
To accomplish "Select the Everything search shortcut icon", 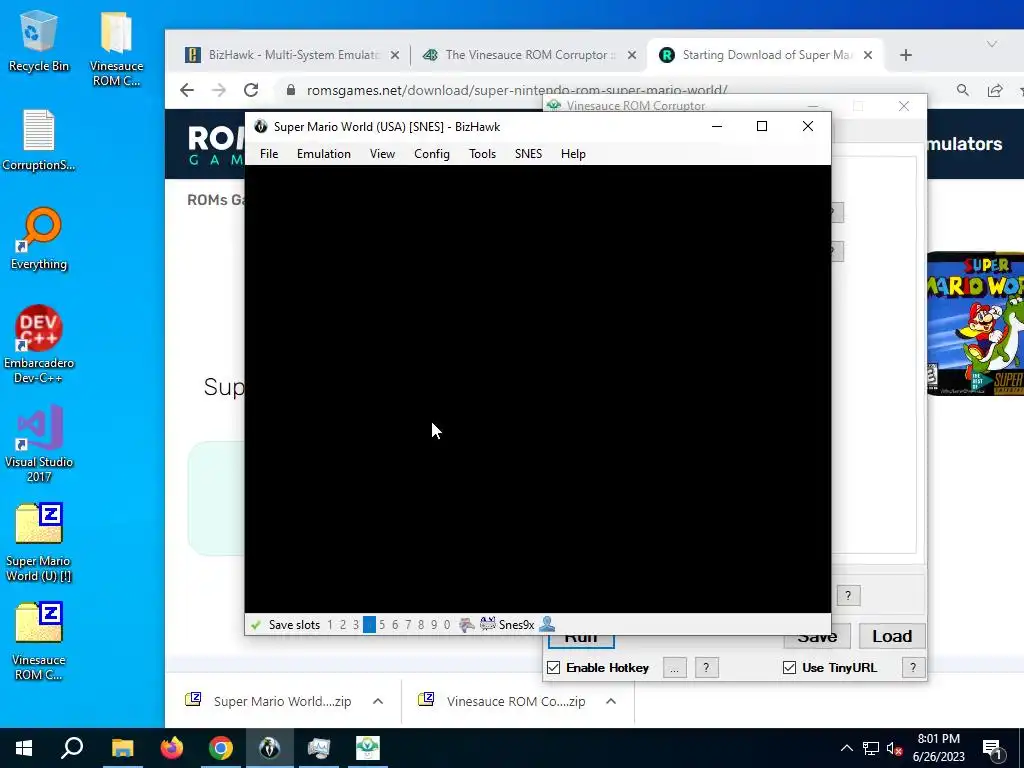I will [39, 239].
